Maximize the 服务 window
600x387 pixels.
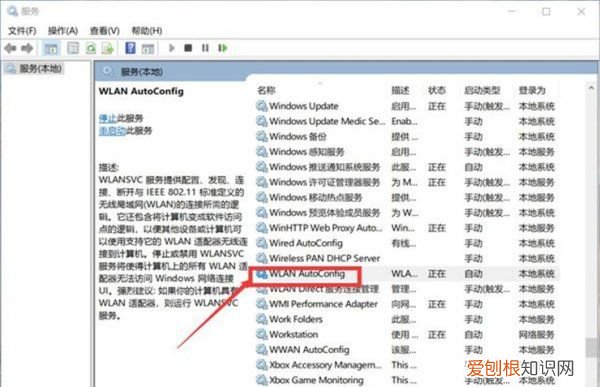click(546, 12)
